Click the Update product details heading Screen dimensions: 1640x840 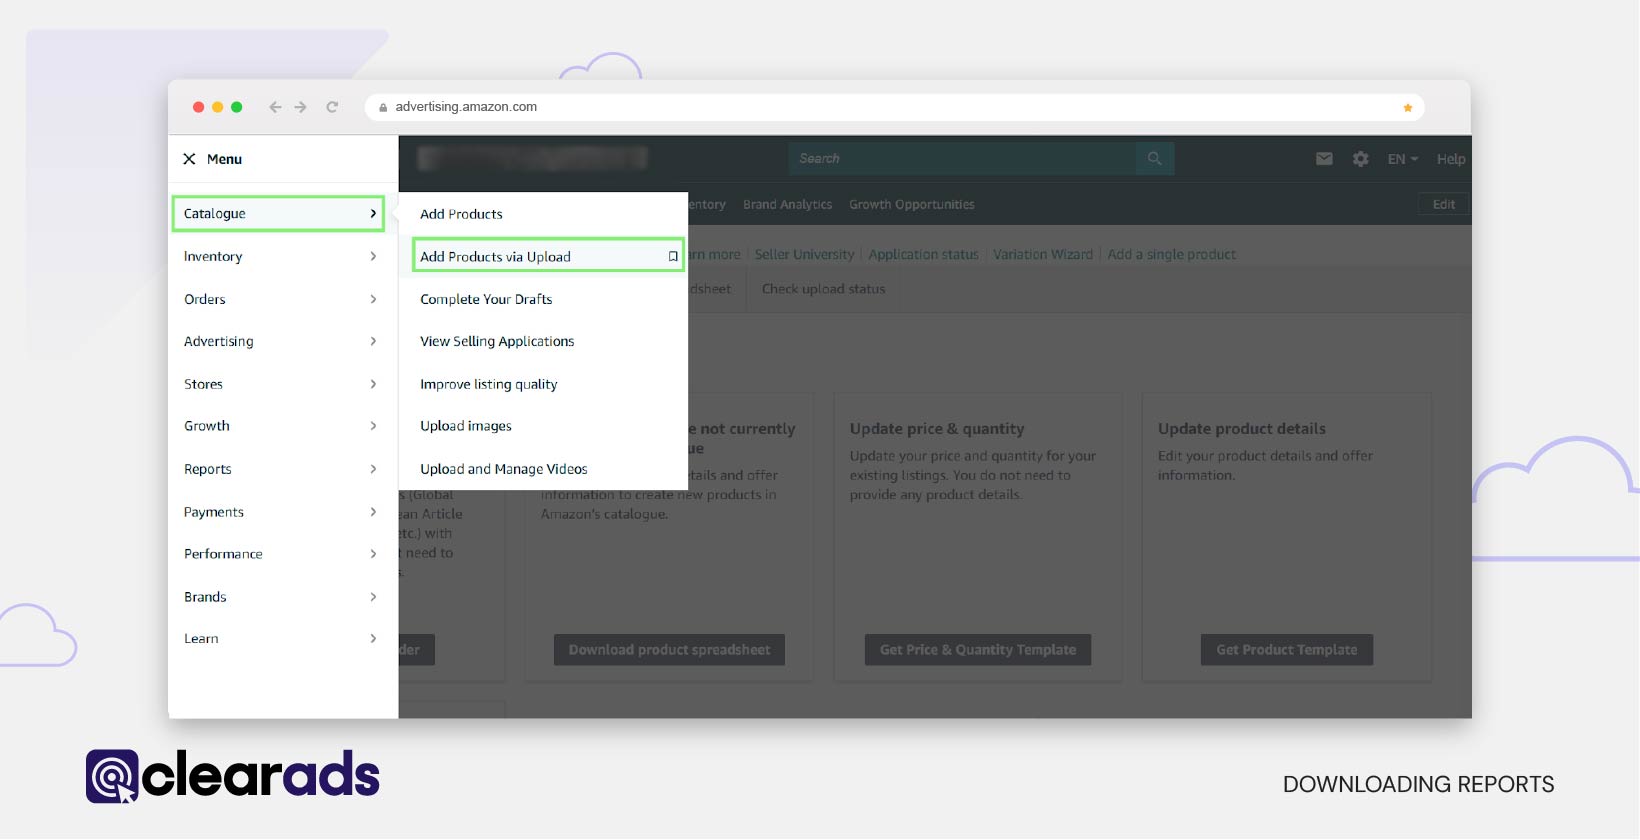click(x=1242, y=429)
